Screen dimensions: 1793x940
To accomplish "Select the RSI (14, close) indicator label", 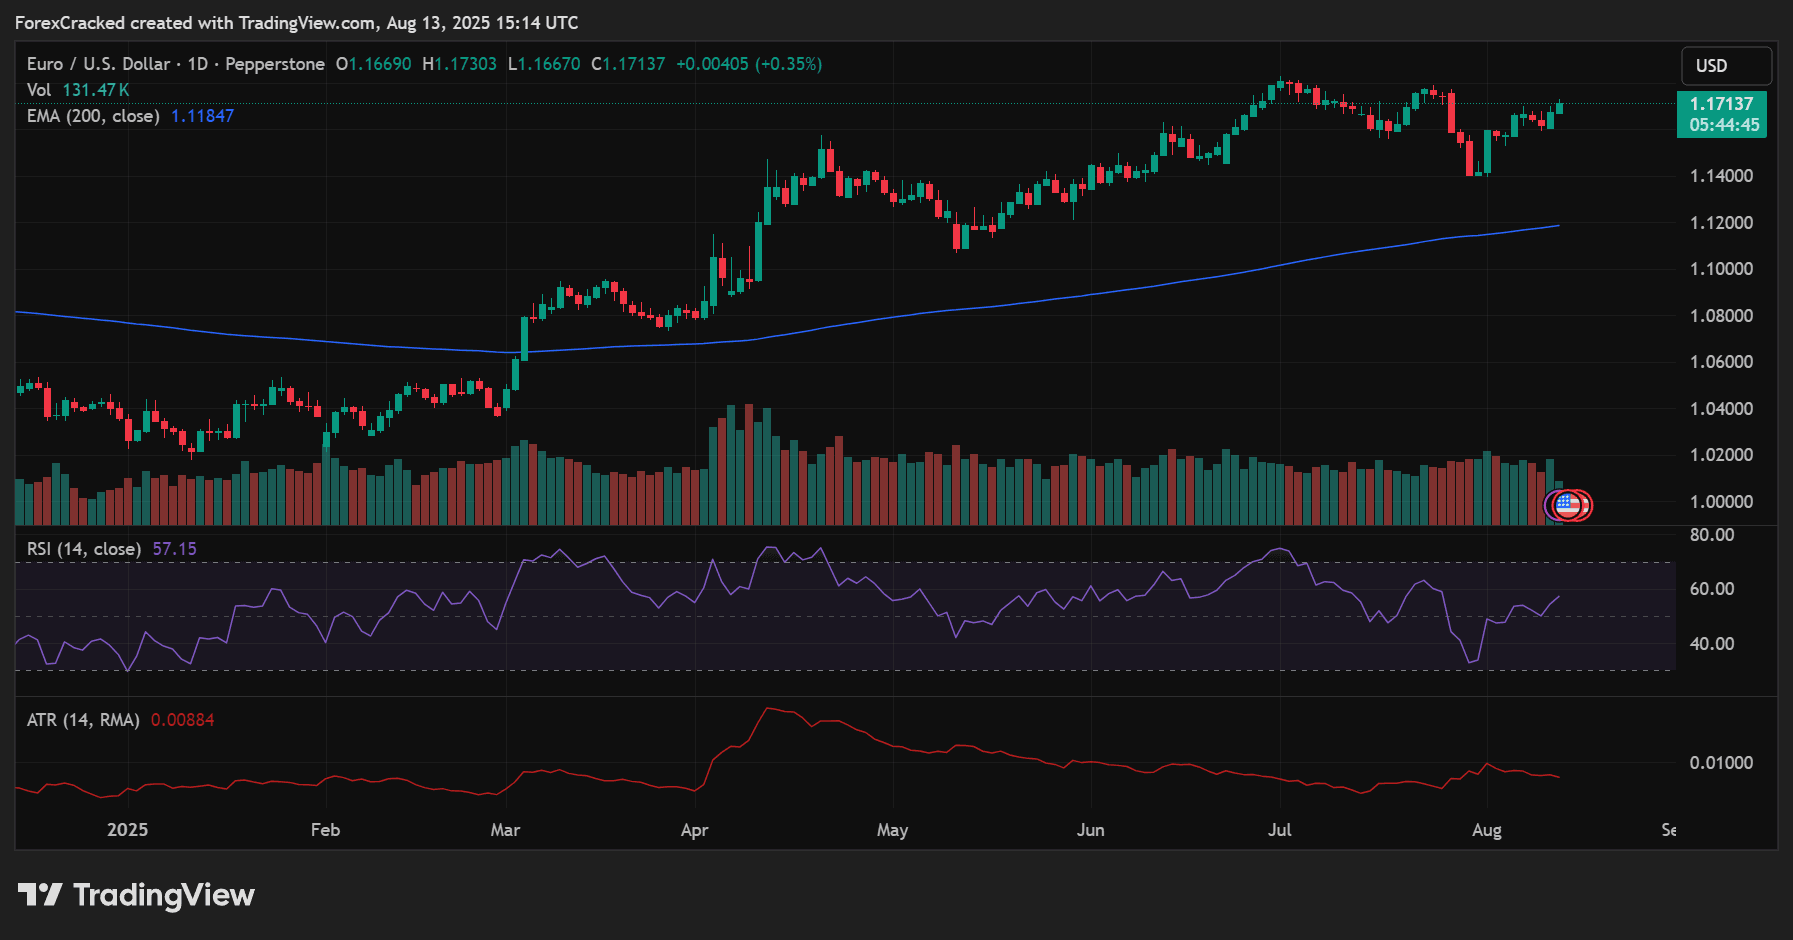I will [83, 549].
